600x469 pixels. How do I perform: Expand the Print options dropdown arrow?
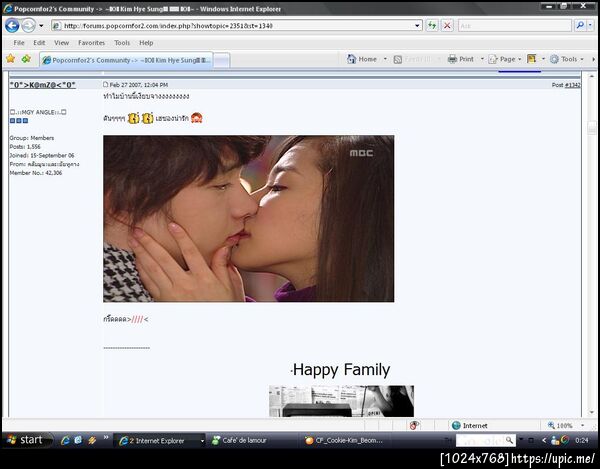point(482,59)
